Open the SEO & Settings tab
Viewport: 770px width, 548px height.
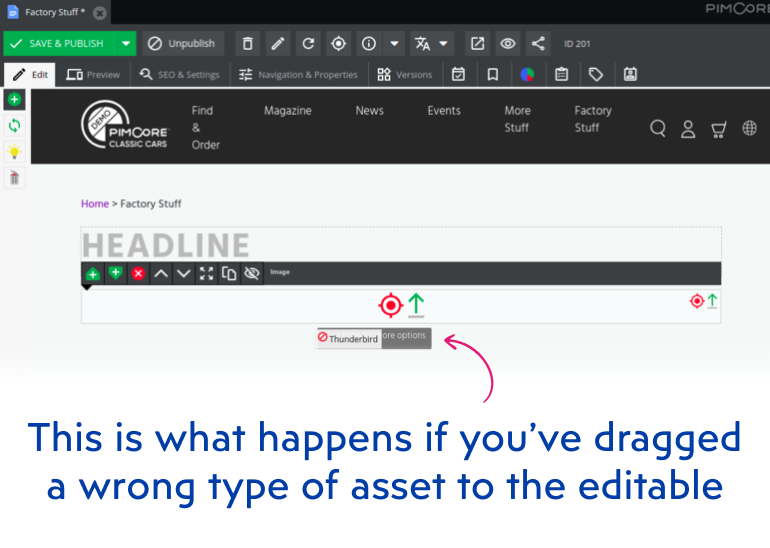[x=180, y=75]
